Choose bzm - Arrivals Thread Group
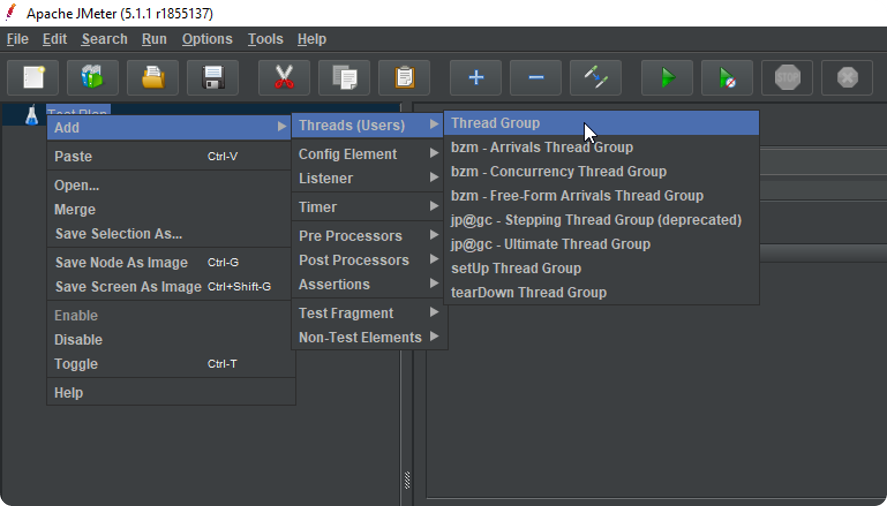 pos(601,147)
